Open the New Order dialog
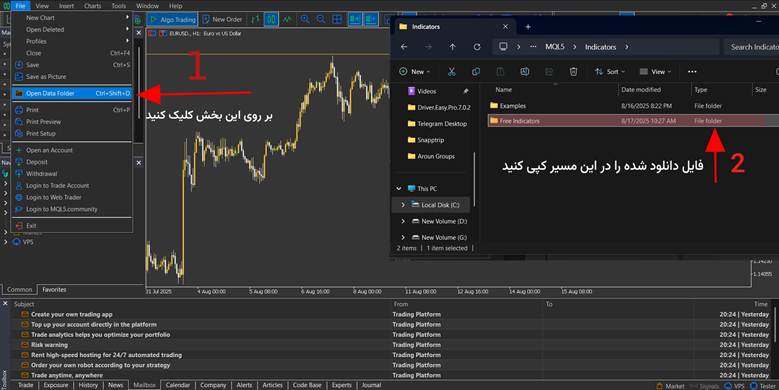The width and height of the screenshot is (779, 390). tap(222, 19)
